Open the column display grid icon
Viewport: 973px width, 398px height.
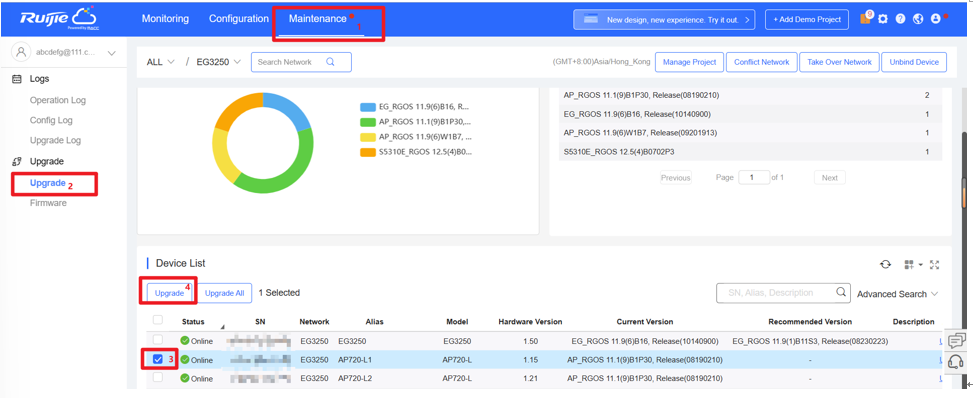click(909, 265)
